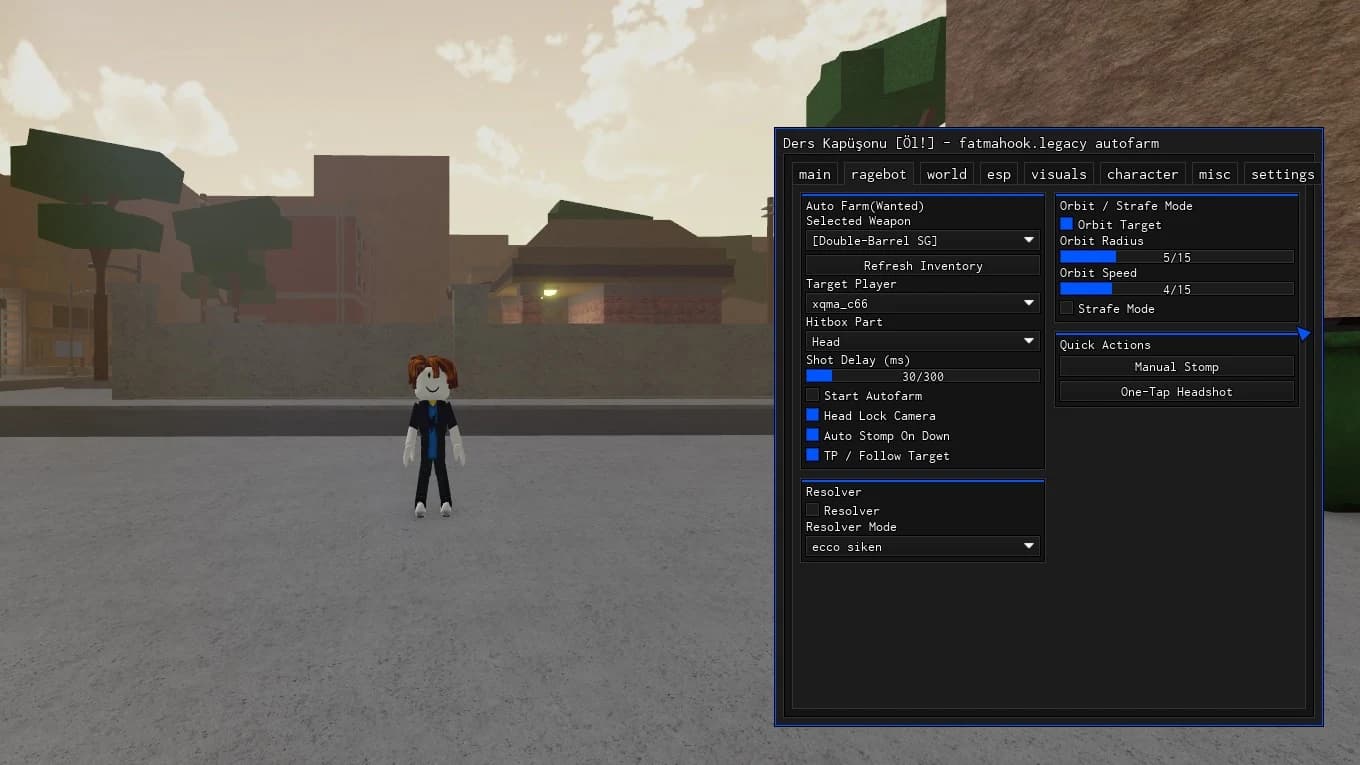Set the Orbit Speed slider

point(1176,289)
